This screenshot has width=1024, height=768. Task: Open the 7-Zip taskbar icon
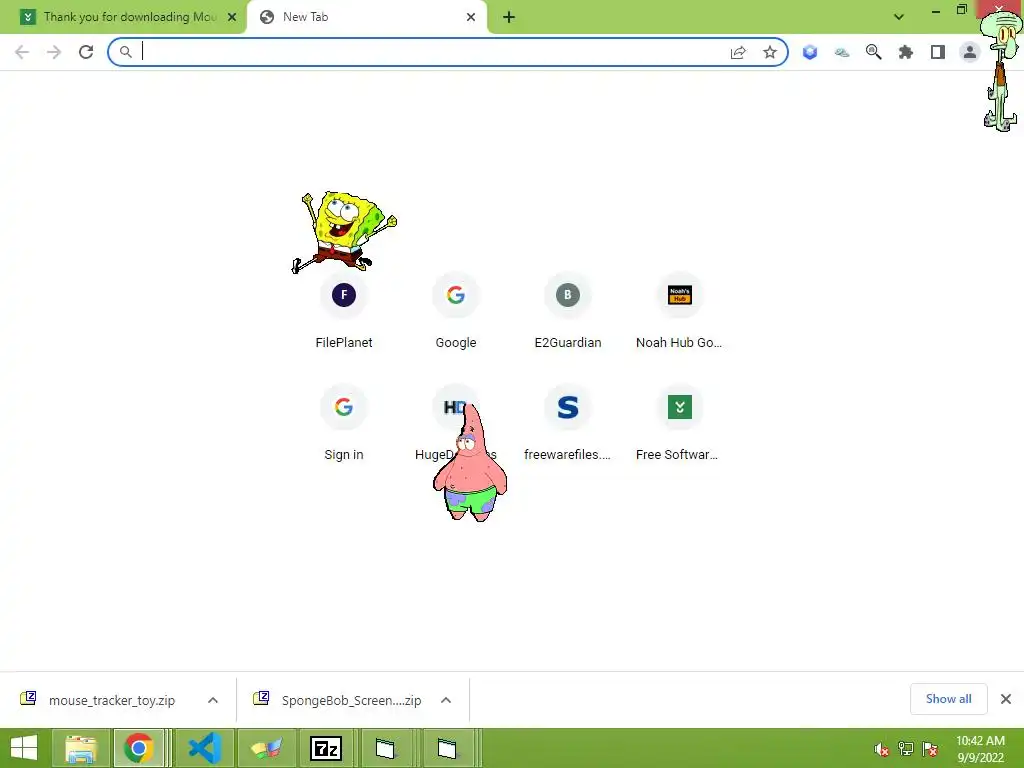(326, 748)
